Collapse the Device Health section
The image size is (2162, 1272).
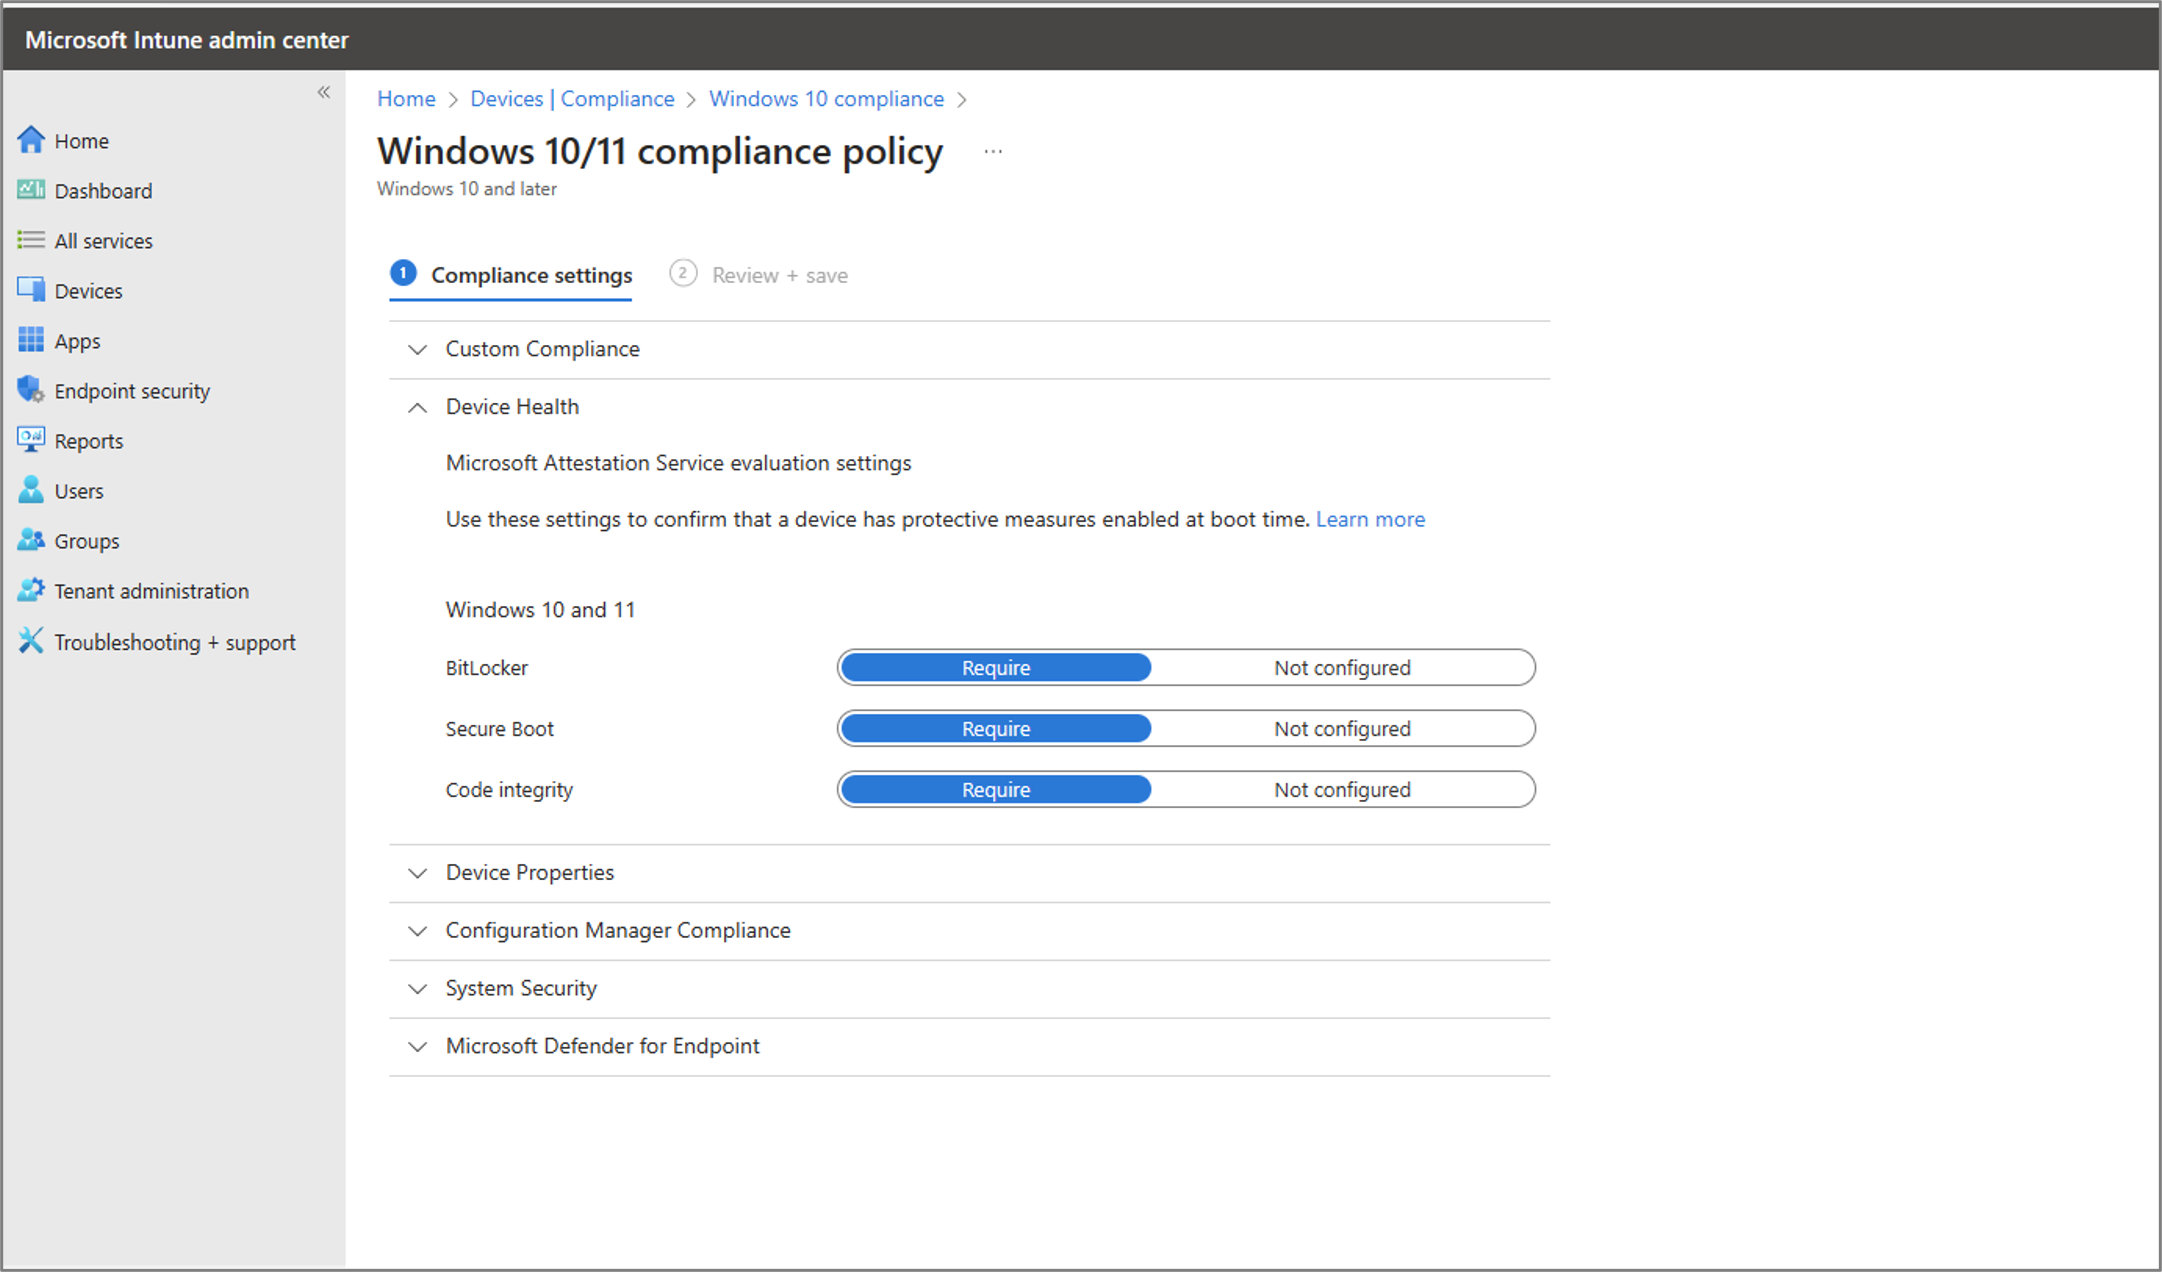click(418, 407)
